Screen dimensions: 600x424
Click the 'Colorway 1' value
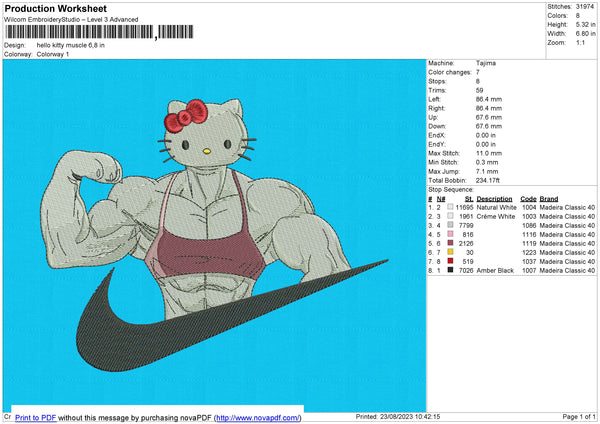pos(53,54)
